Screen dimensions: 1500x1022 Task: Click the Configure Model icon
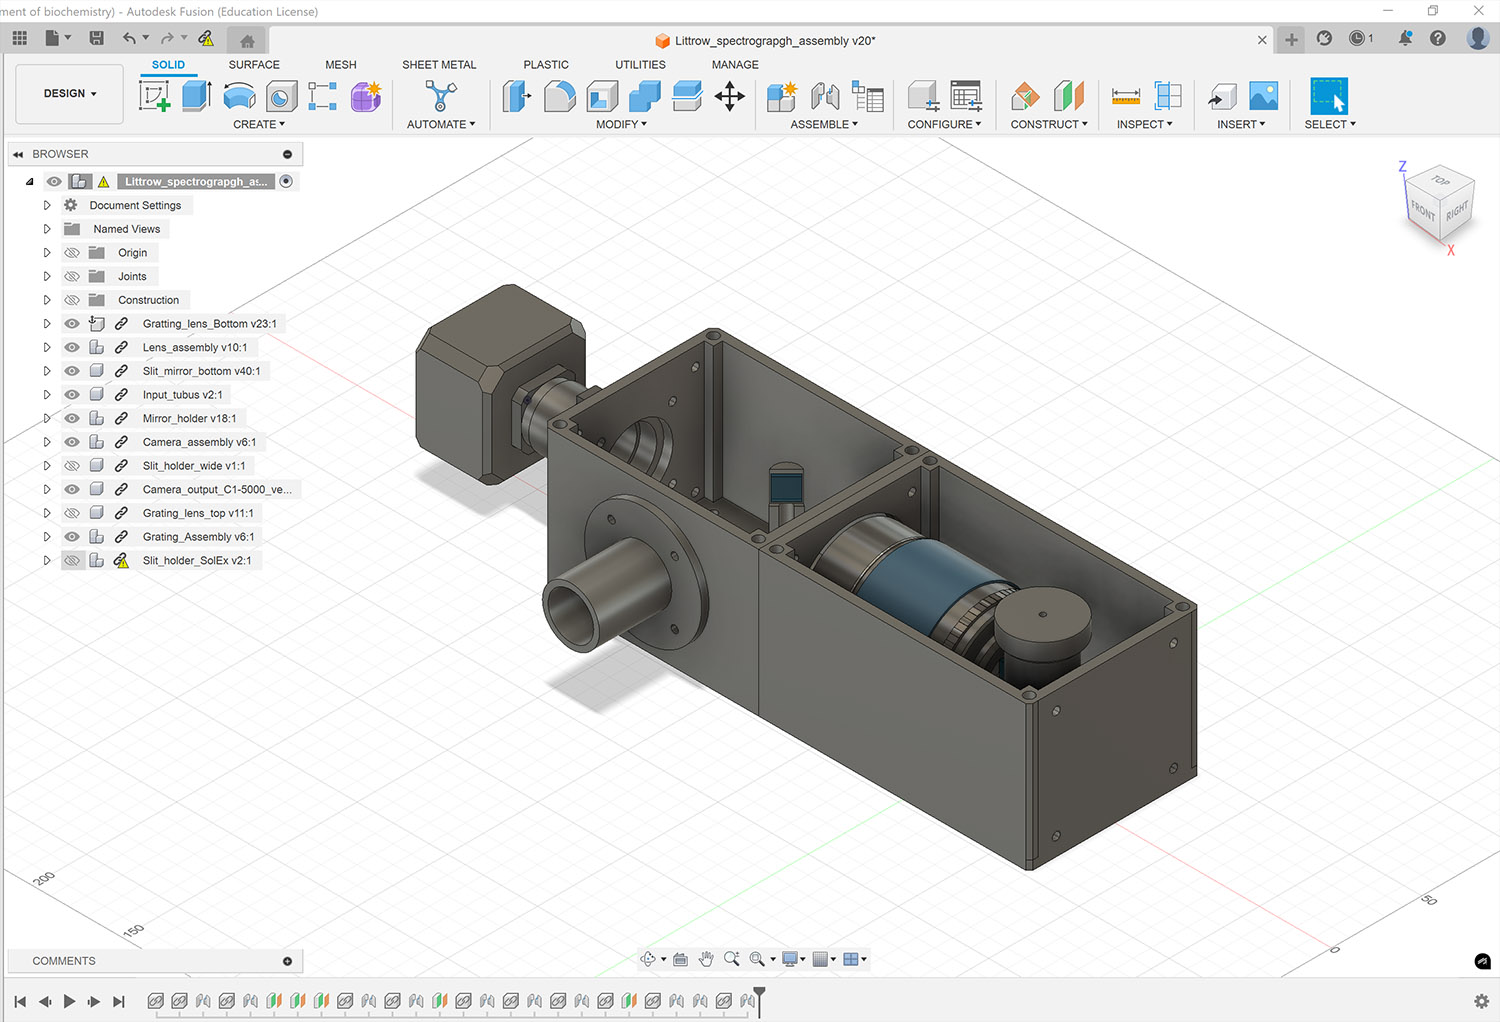[x=923, y=97]
